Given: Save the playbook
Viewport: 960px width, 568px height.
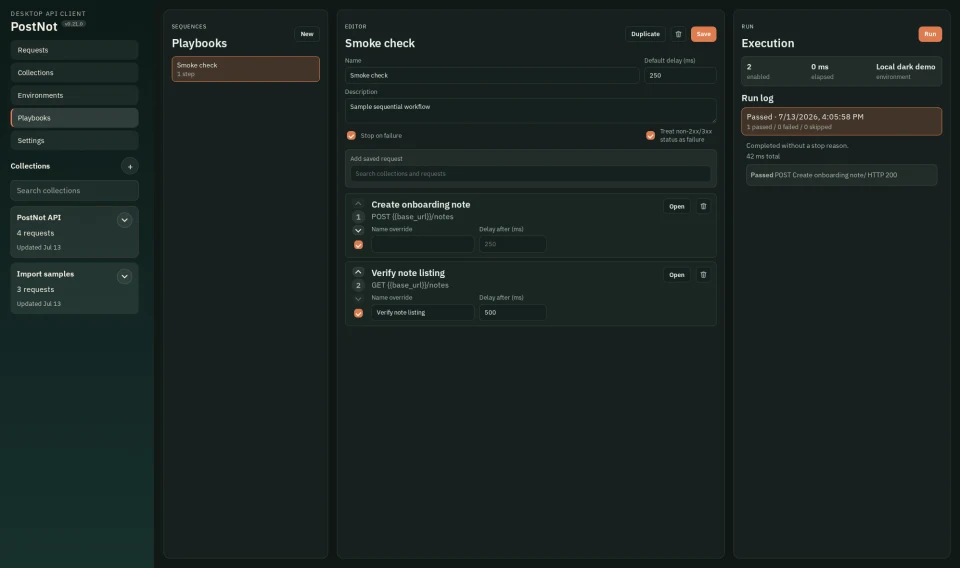Looking at the screenshot, I should coord(703,34).
